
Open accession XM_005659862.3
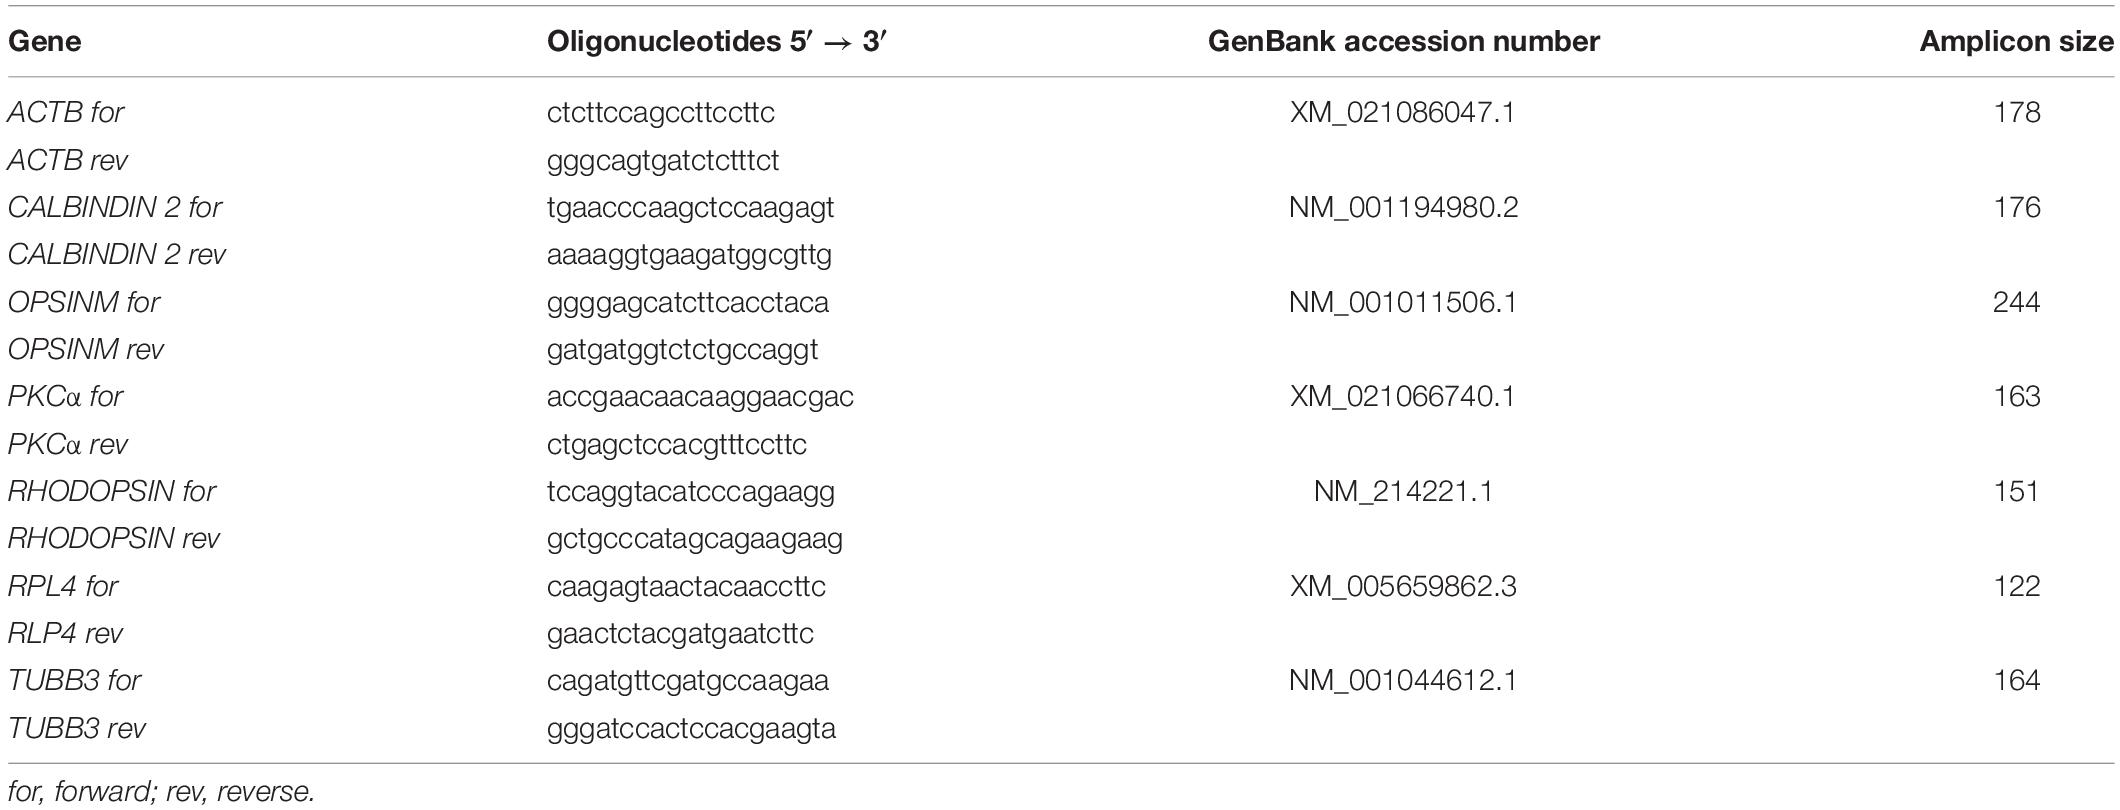click(x=1403, y=585)
